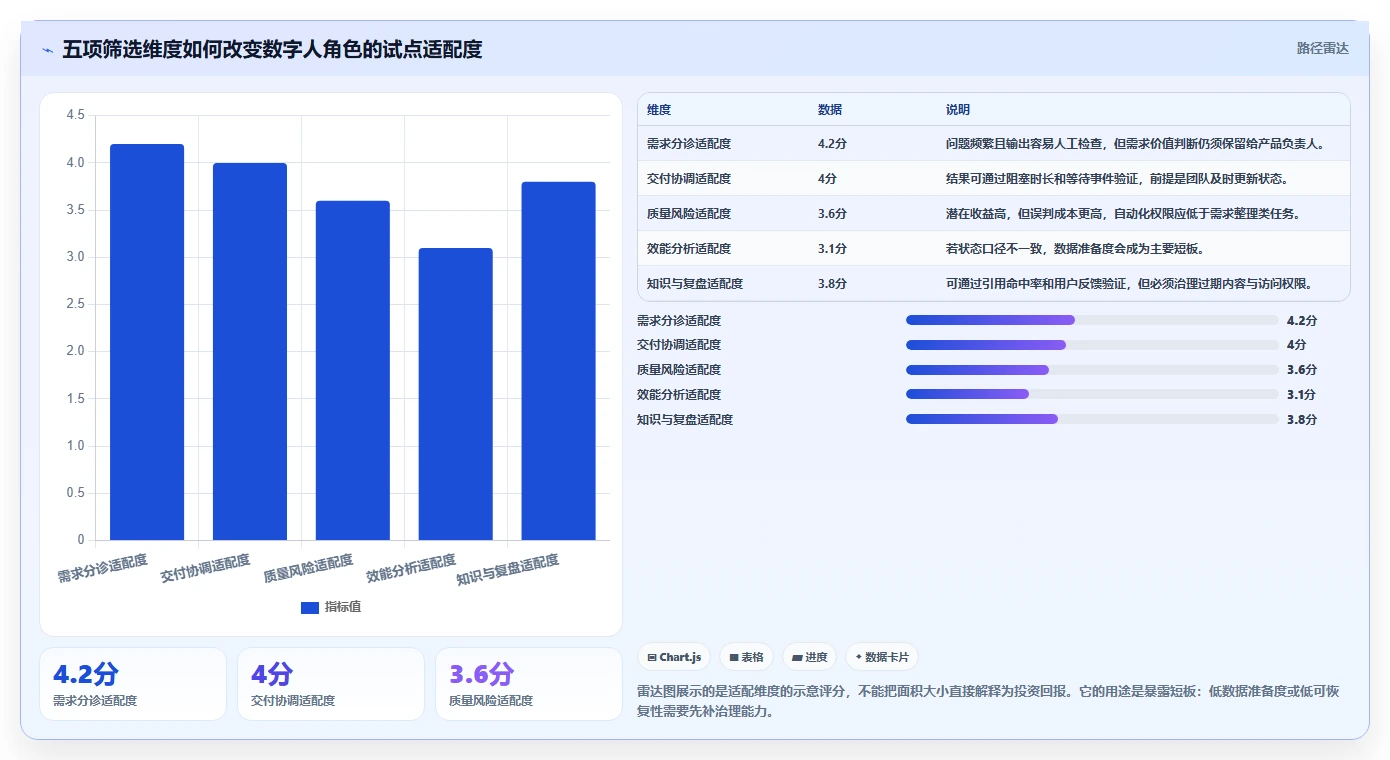Toggle the 指标值 legend swatch under the chart
1390x760 pixels.
tap(310, 607)
